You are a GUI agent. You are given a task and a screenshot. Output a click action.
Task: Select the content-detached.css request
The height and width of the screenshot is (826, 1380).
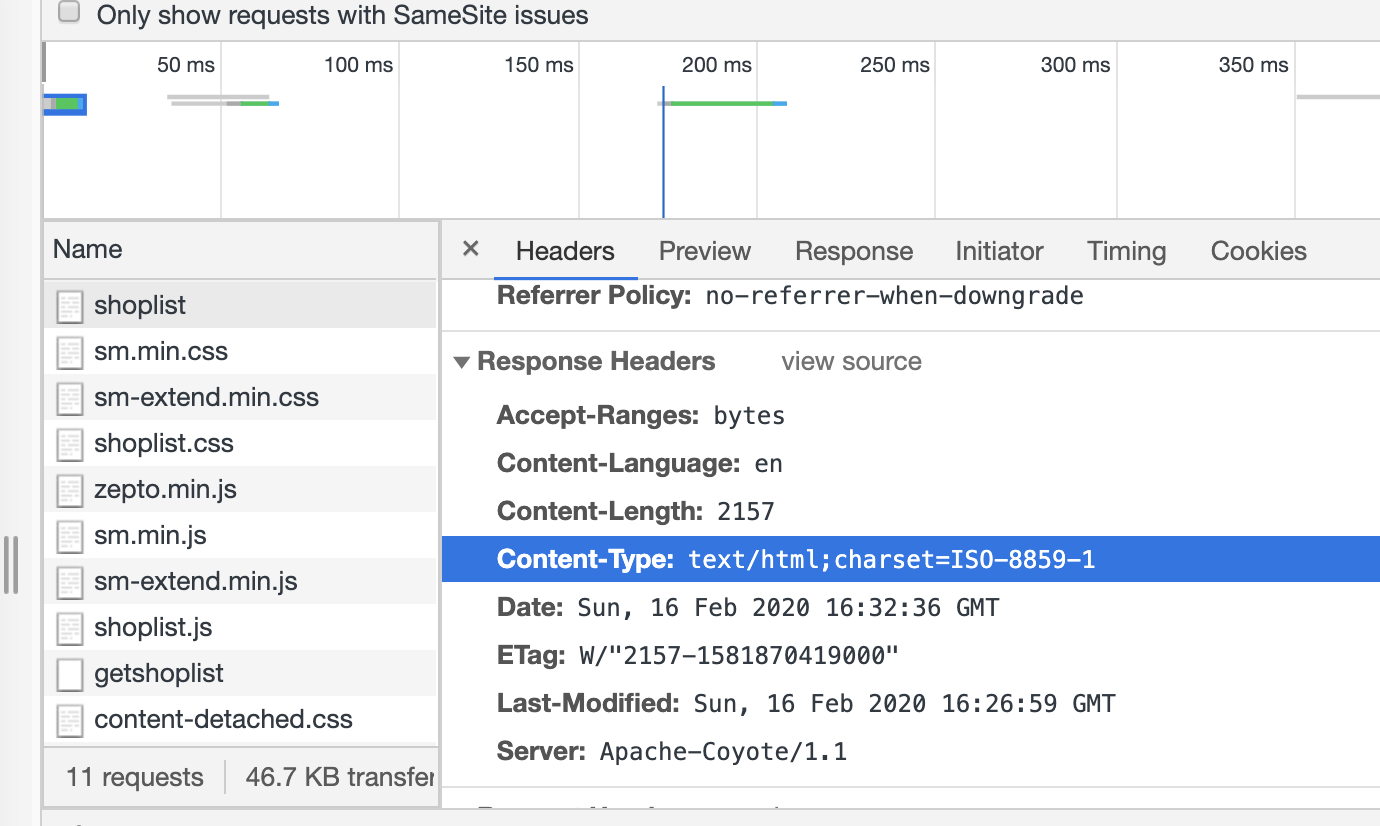tap(240, 719)
